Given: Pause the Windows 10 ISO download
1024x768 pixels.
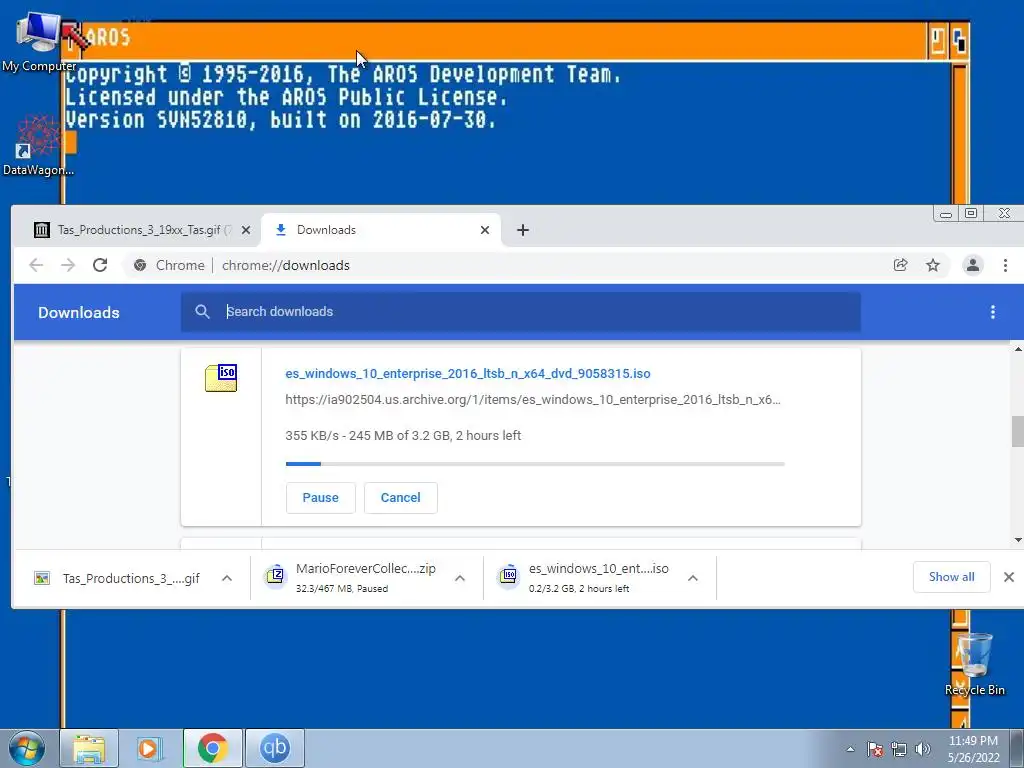Looking at the screenshot, I should pos(321,498).
